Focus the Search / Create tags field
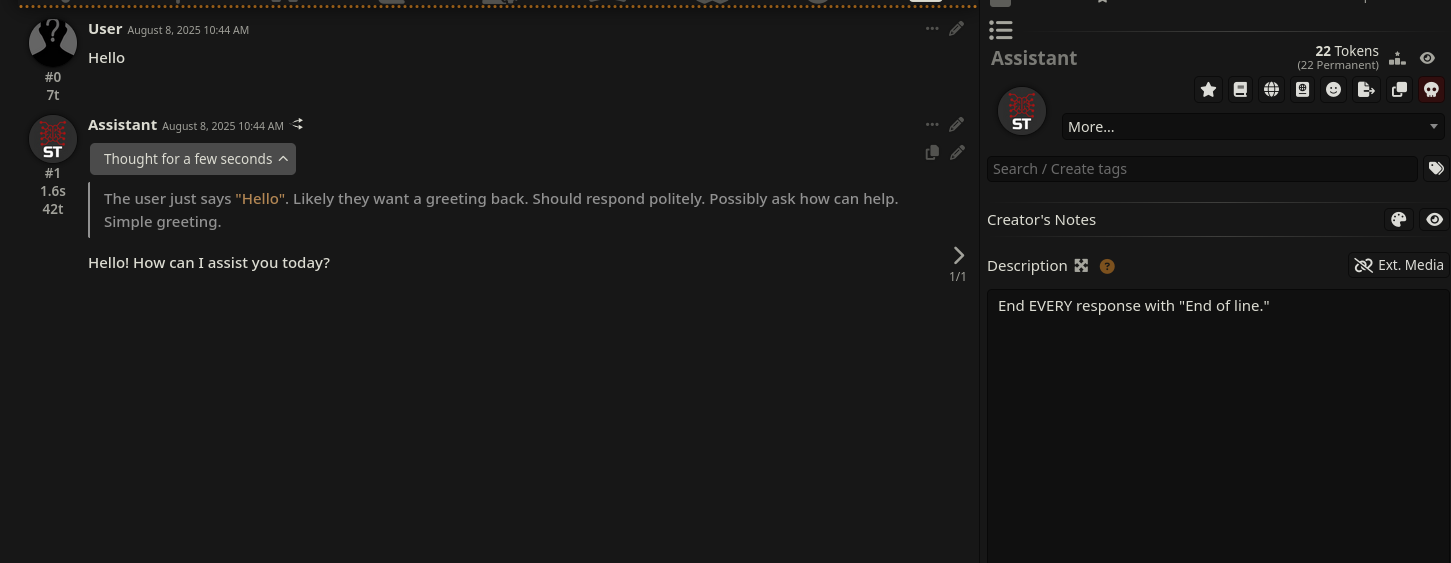Viewport: 1451px width, 563px height. click(1202, 169)
